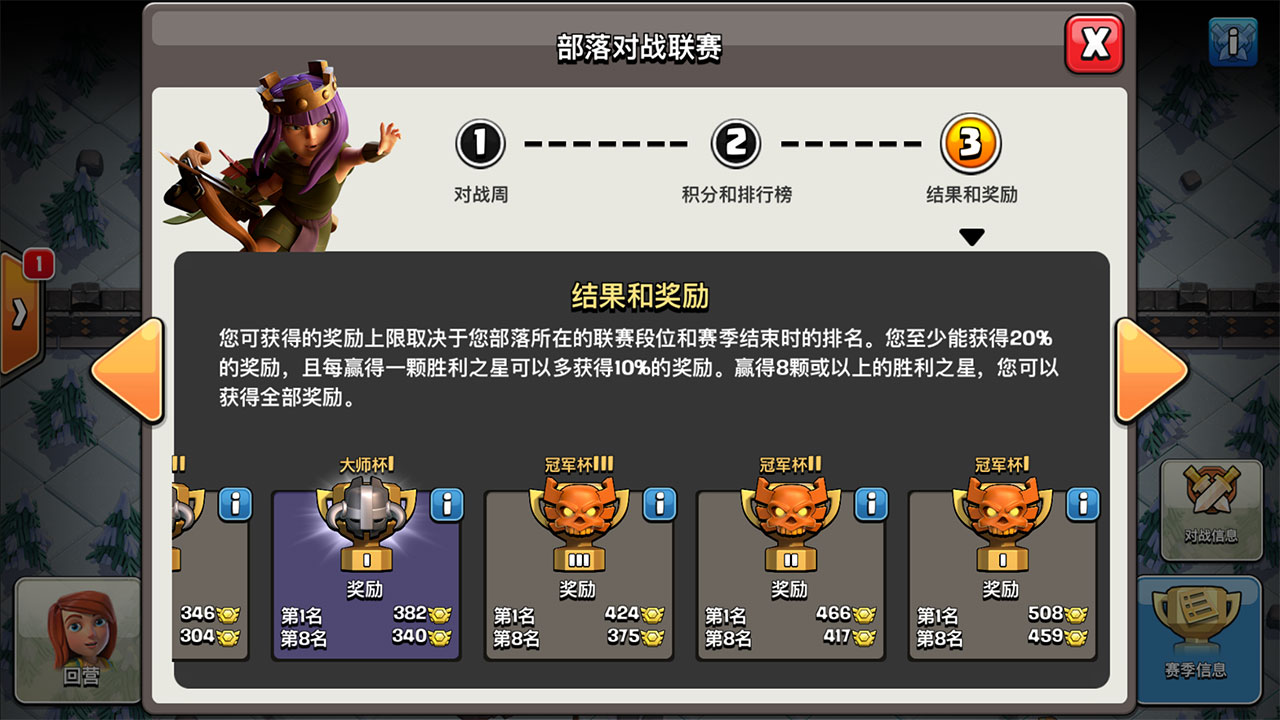The width and height of the screenshot is (1280, 720).
Task: Click the info icon on 冠军杯III card
Action: 659,504
